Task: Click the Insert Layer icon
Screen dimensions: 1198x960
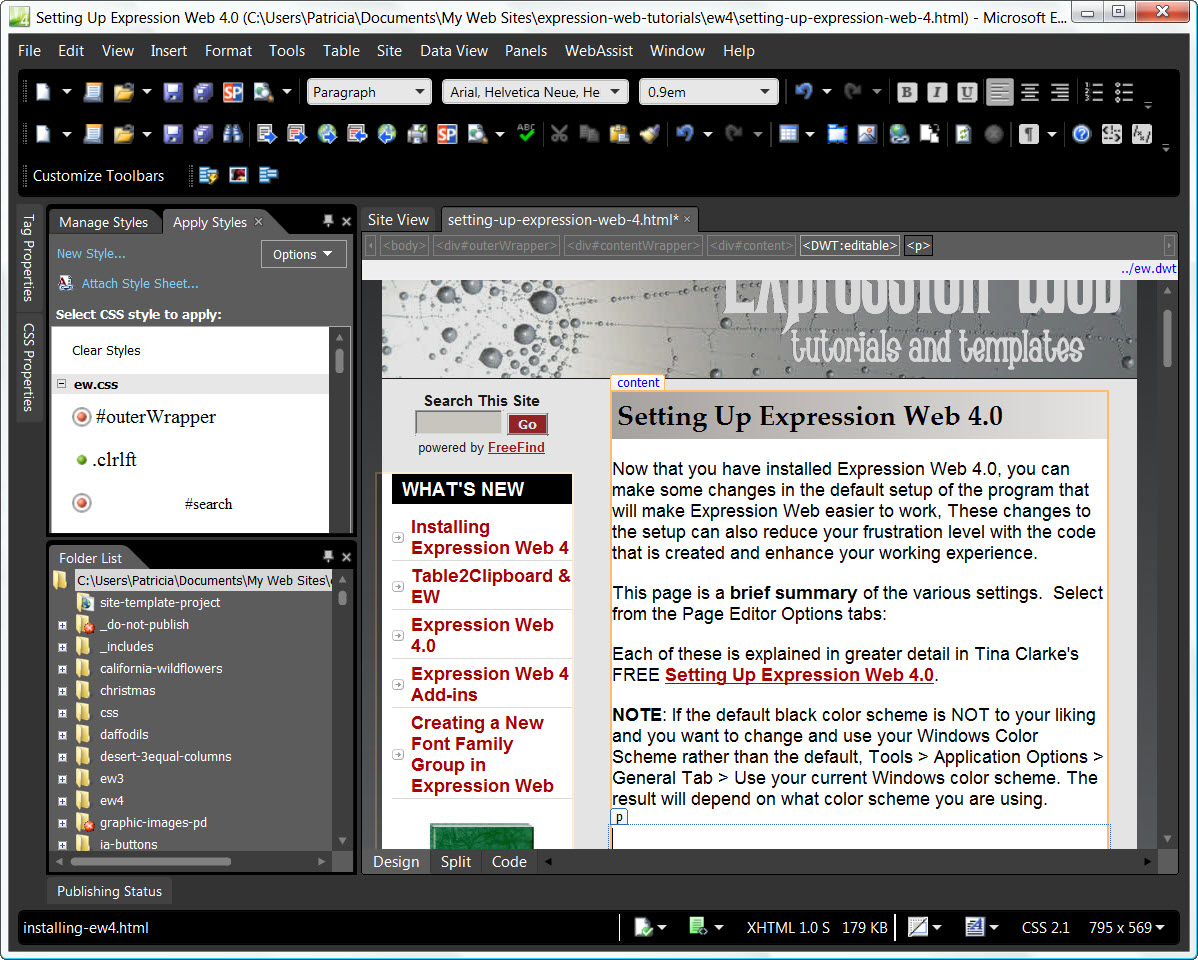Action: 837,135
